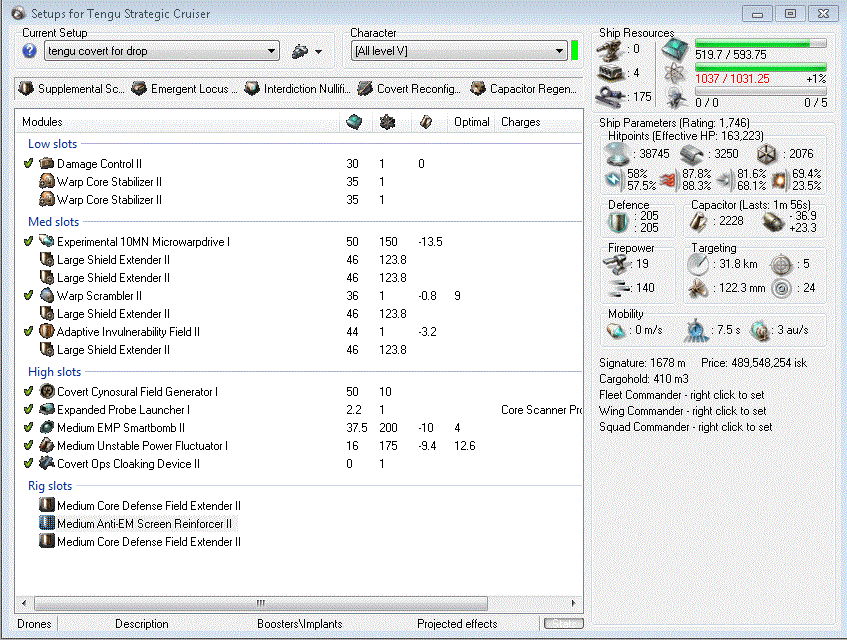Click the Optimal column header
Screen dimensions: 847x640
tap(472, 122)
